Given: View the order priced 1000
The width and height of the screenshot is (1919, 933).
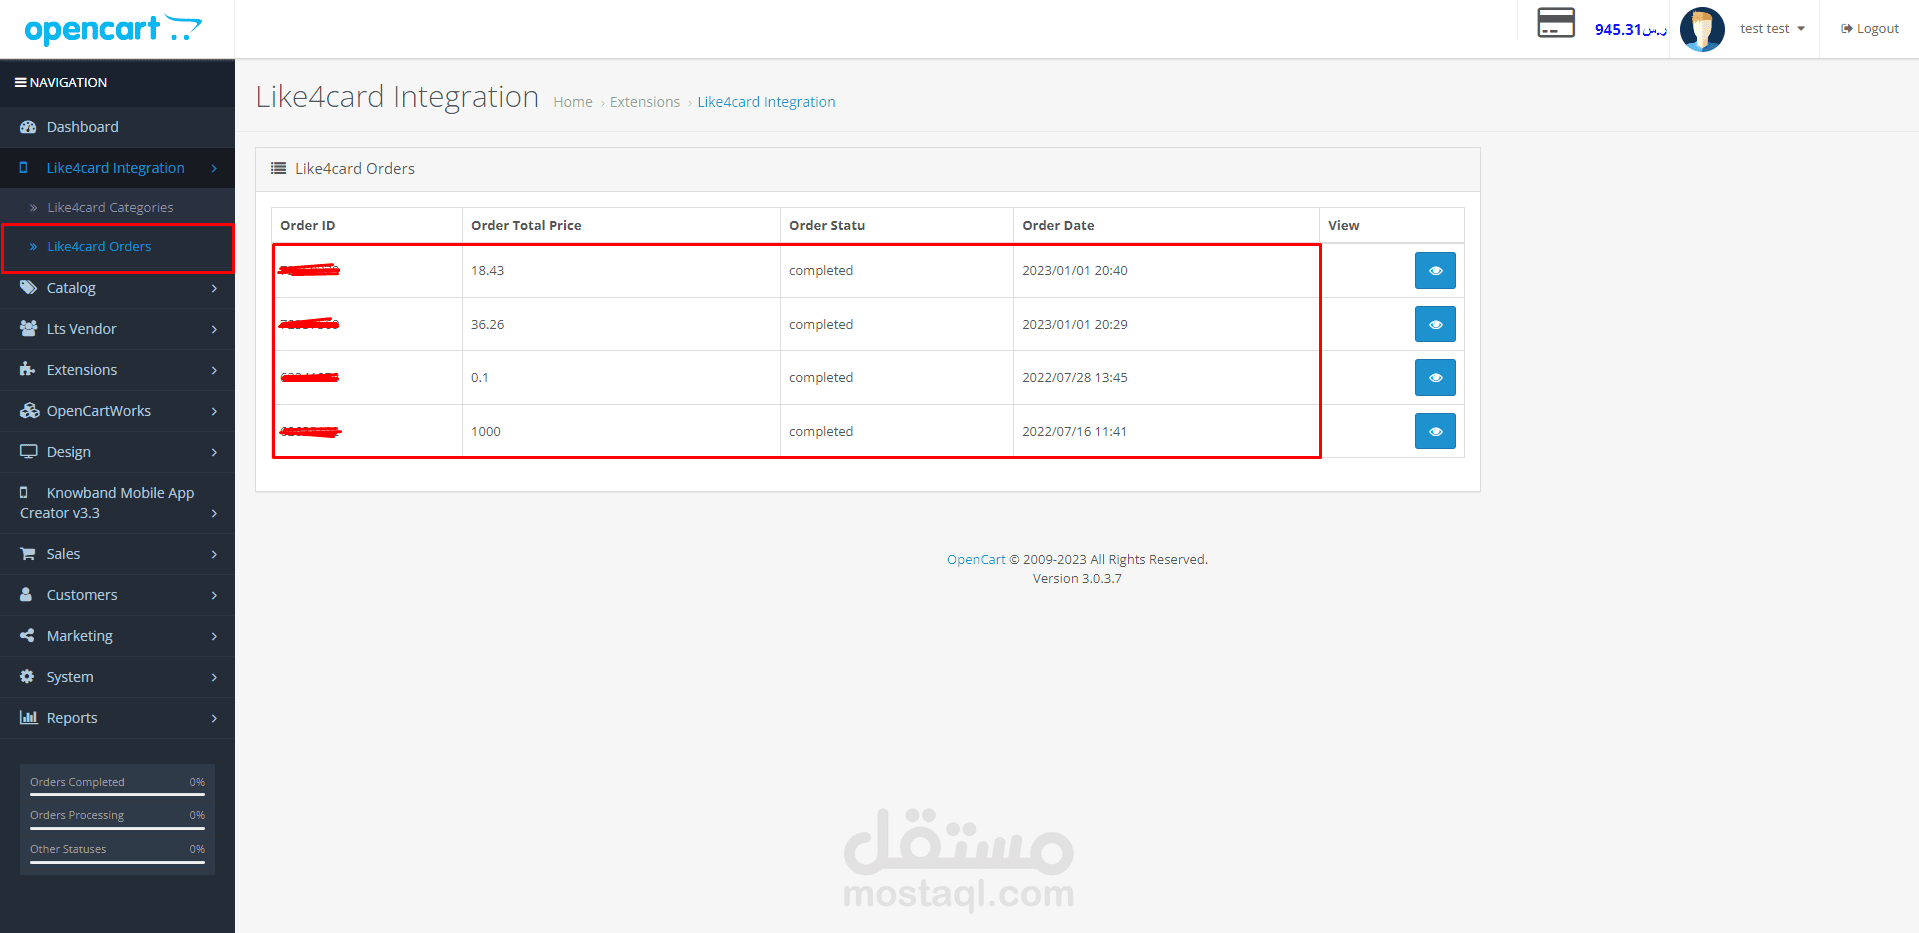Looking at the screenshot, I should coord(1435,432).
